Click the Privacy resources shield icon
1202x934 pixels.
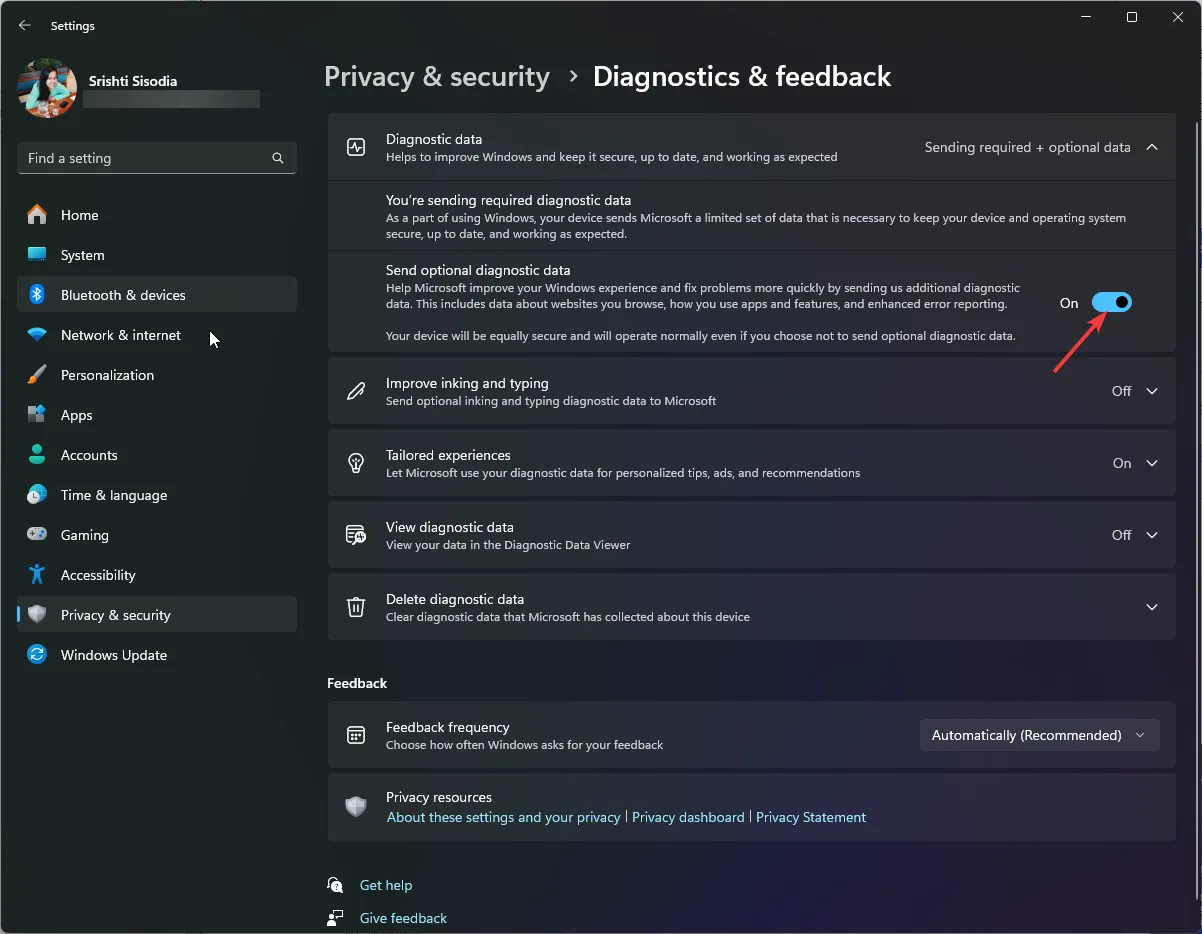(356, 807)
